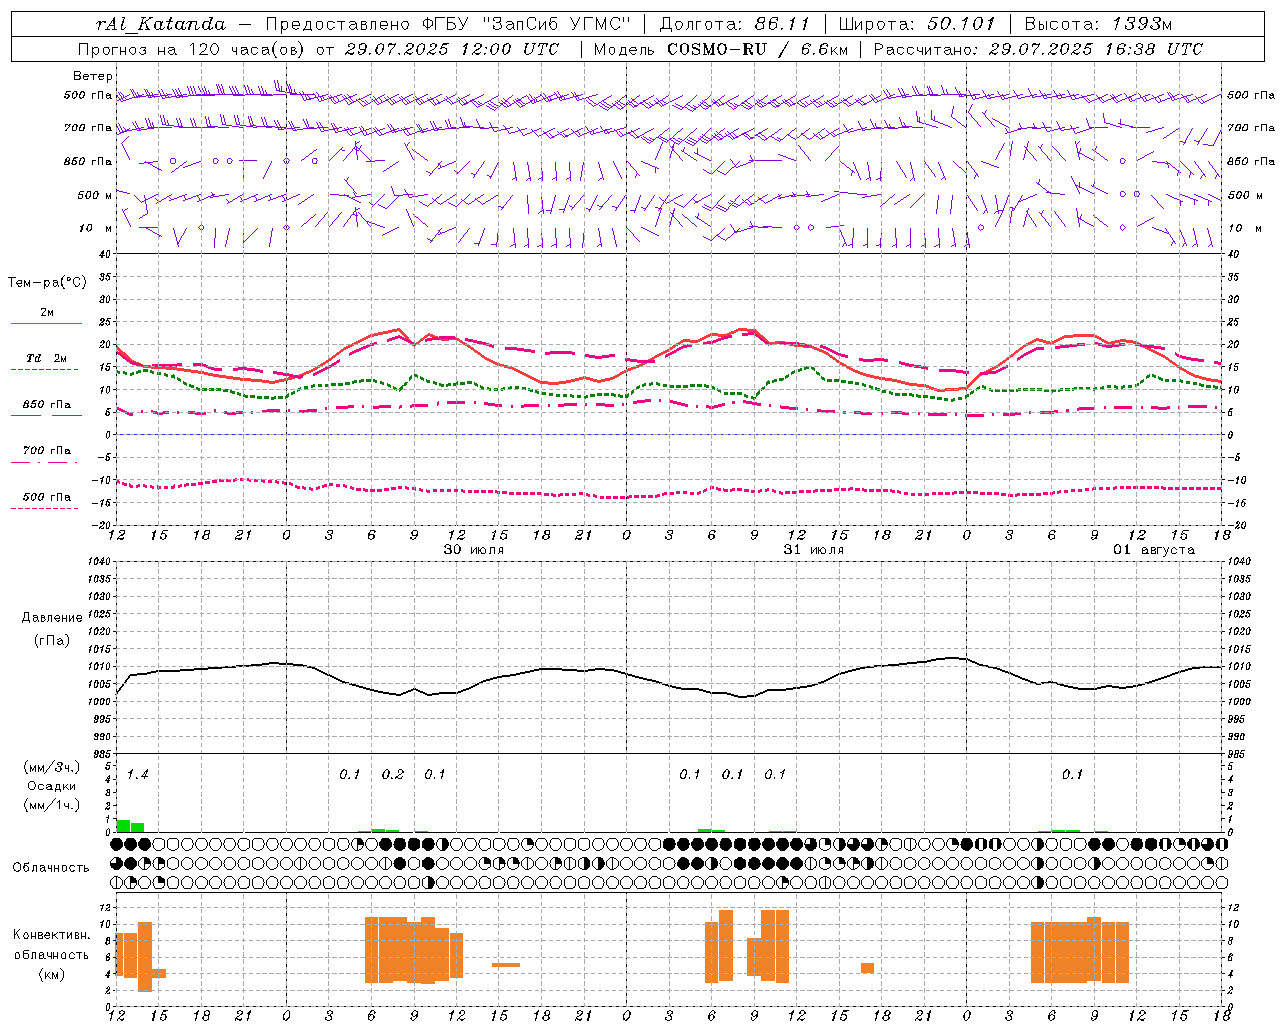Click the 500 м wind level label on the left

tap(95, 195)
